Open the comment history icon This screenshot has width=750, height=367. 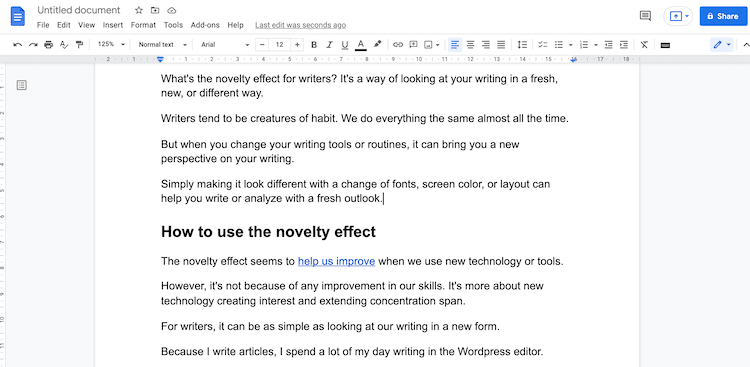tap(645, 16)
